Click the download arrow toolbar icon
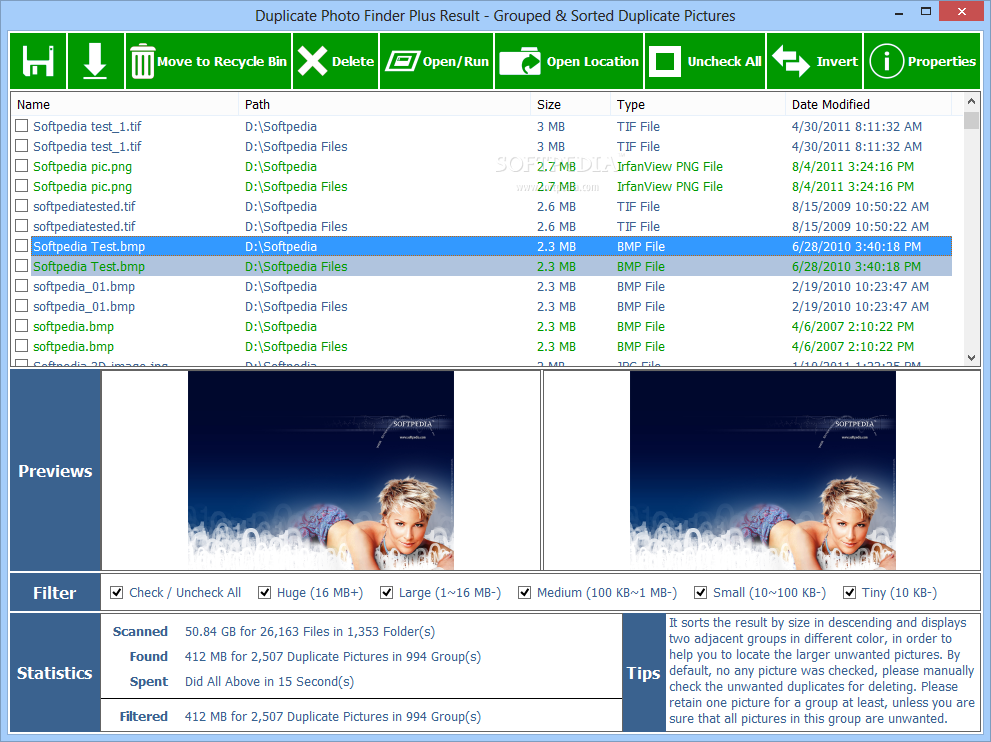 [x=95, y=61]
